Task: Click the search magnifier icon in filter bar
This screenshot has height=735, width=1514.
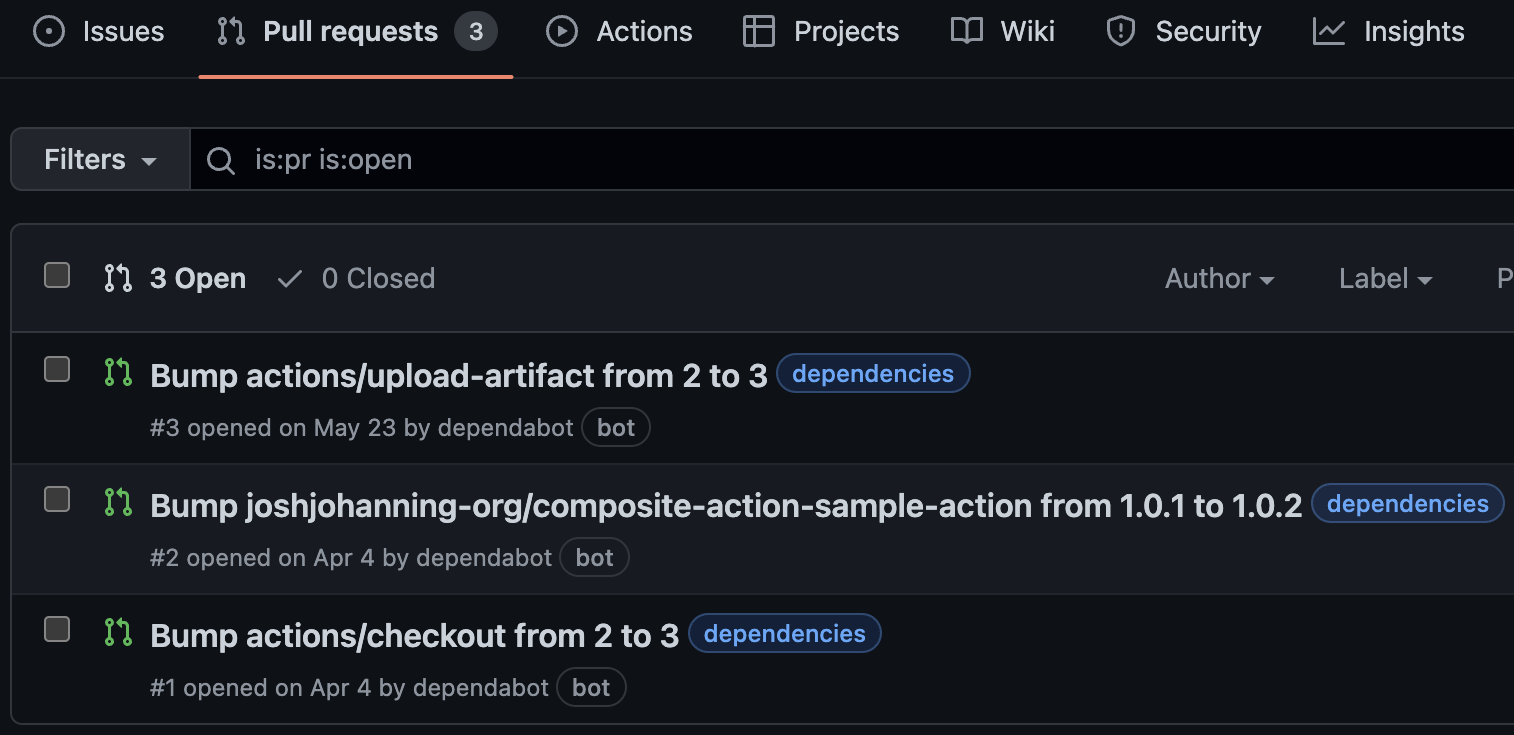Action: click(220, 160)
